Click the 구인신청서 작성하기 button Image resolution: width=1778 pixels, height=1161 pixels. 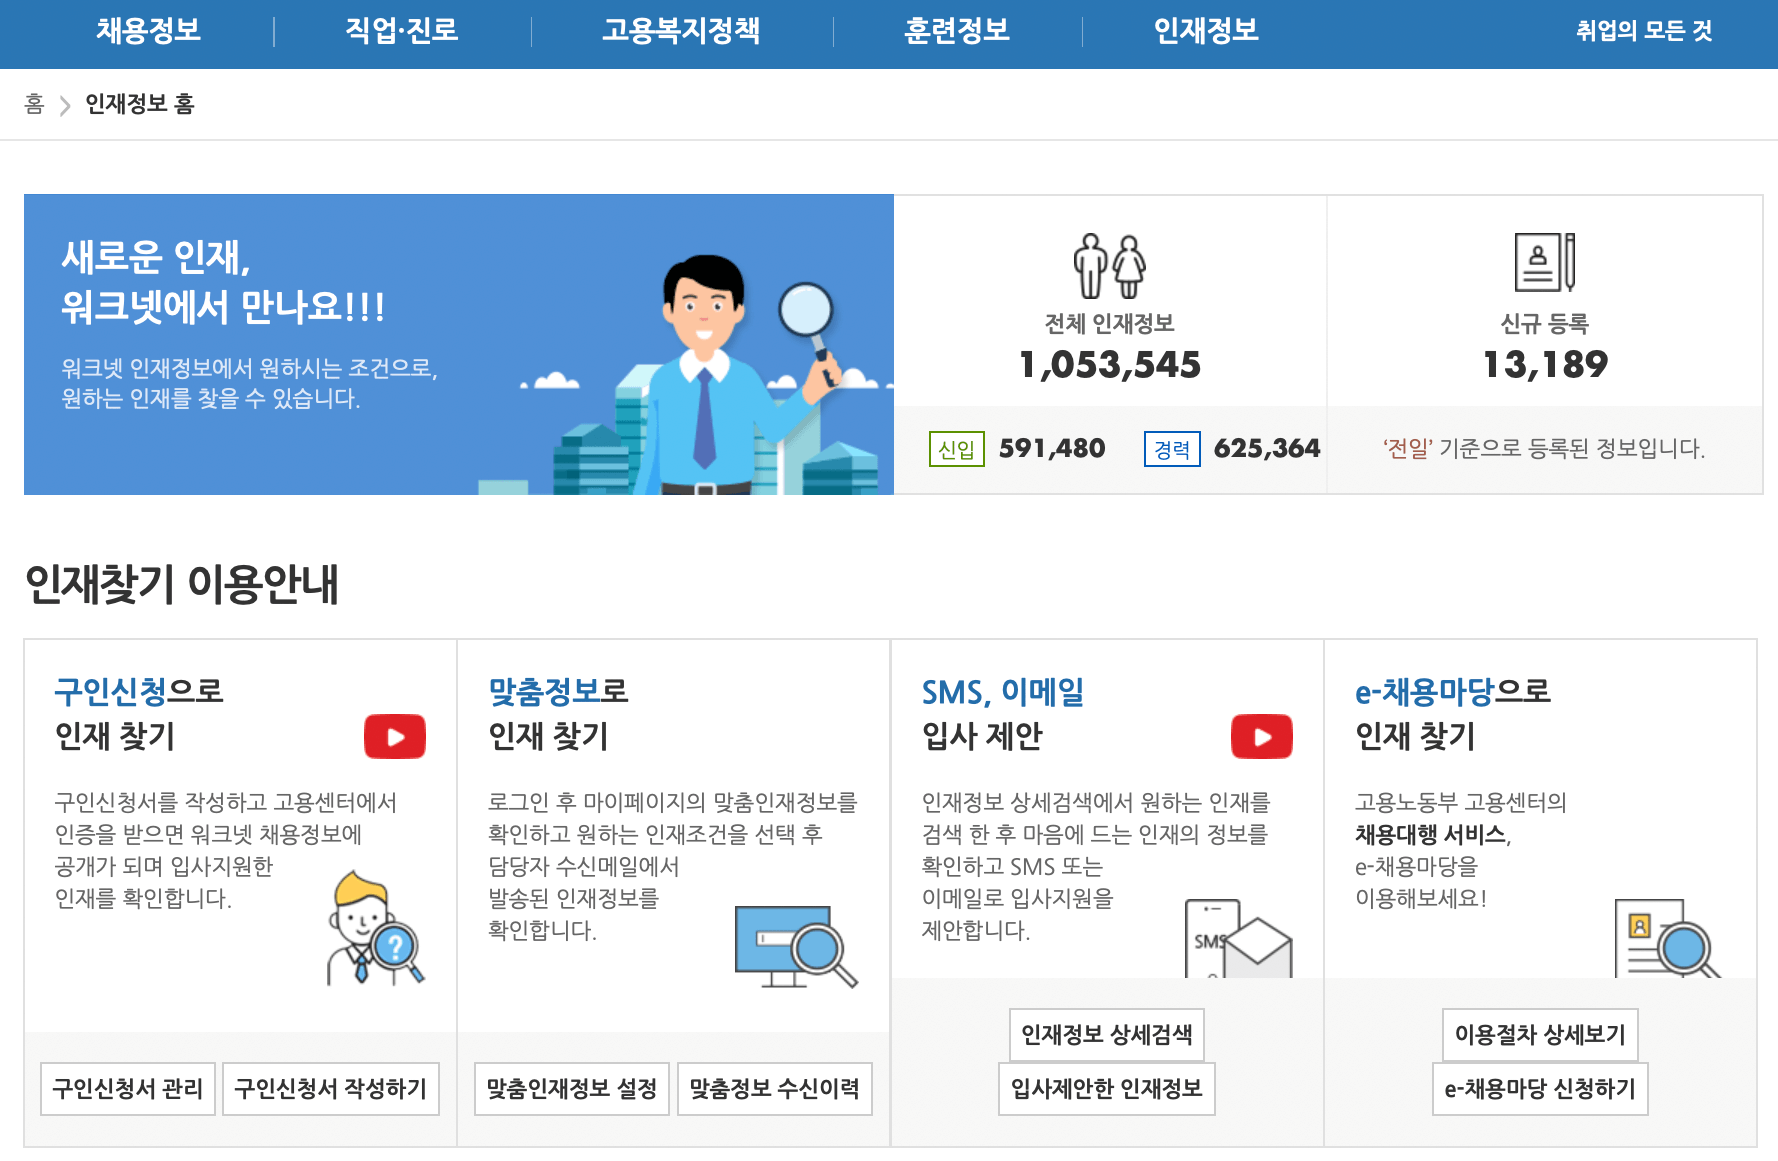click(331, 1089)
